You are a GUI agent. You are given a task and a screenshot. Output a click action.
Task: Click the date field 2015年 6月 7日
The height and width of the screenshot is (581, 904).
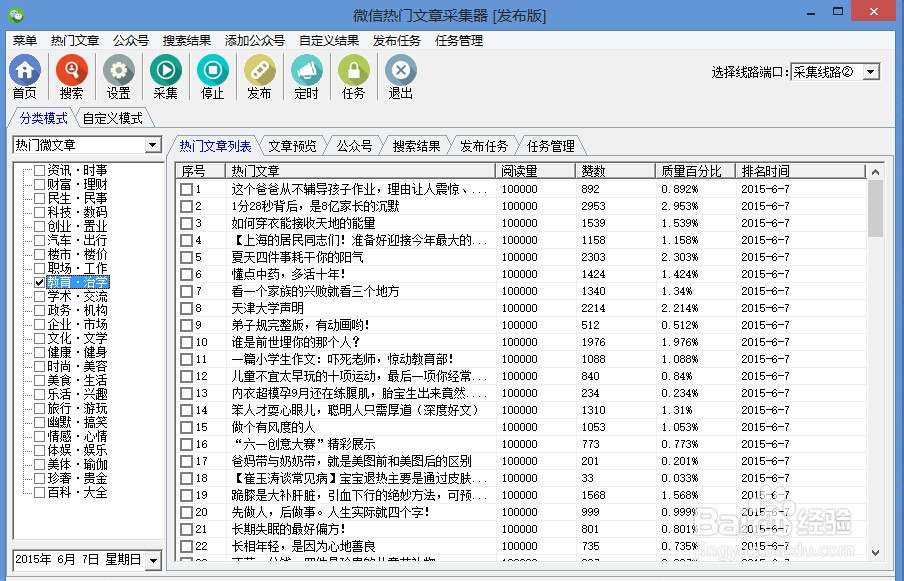[x=78, y=560]
